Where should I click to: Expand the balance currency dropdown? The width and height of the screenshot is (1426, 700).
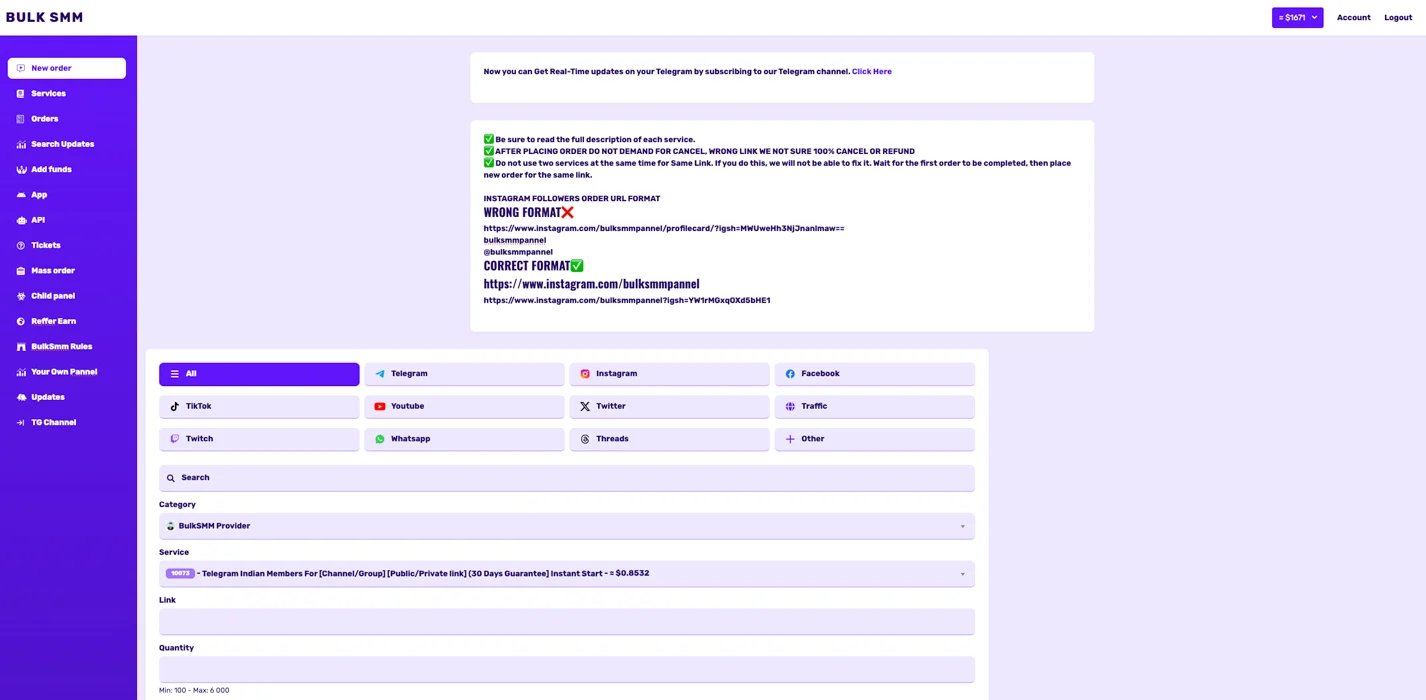pos(1297,18)
